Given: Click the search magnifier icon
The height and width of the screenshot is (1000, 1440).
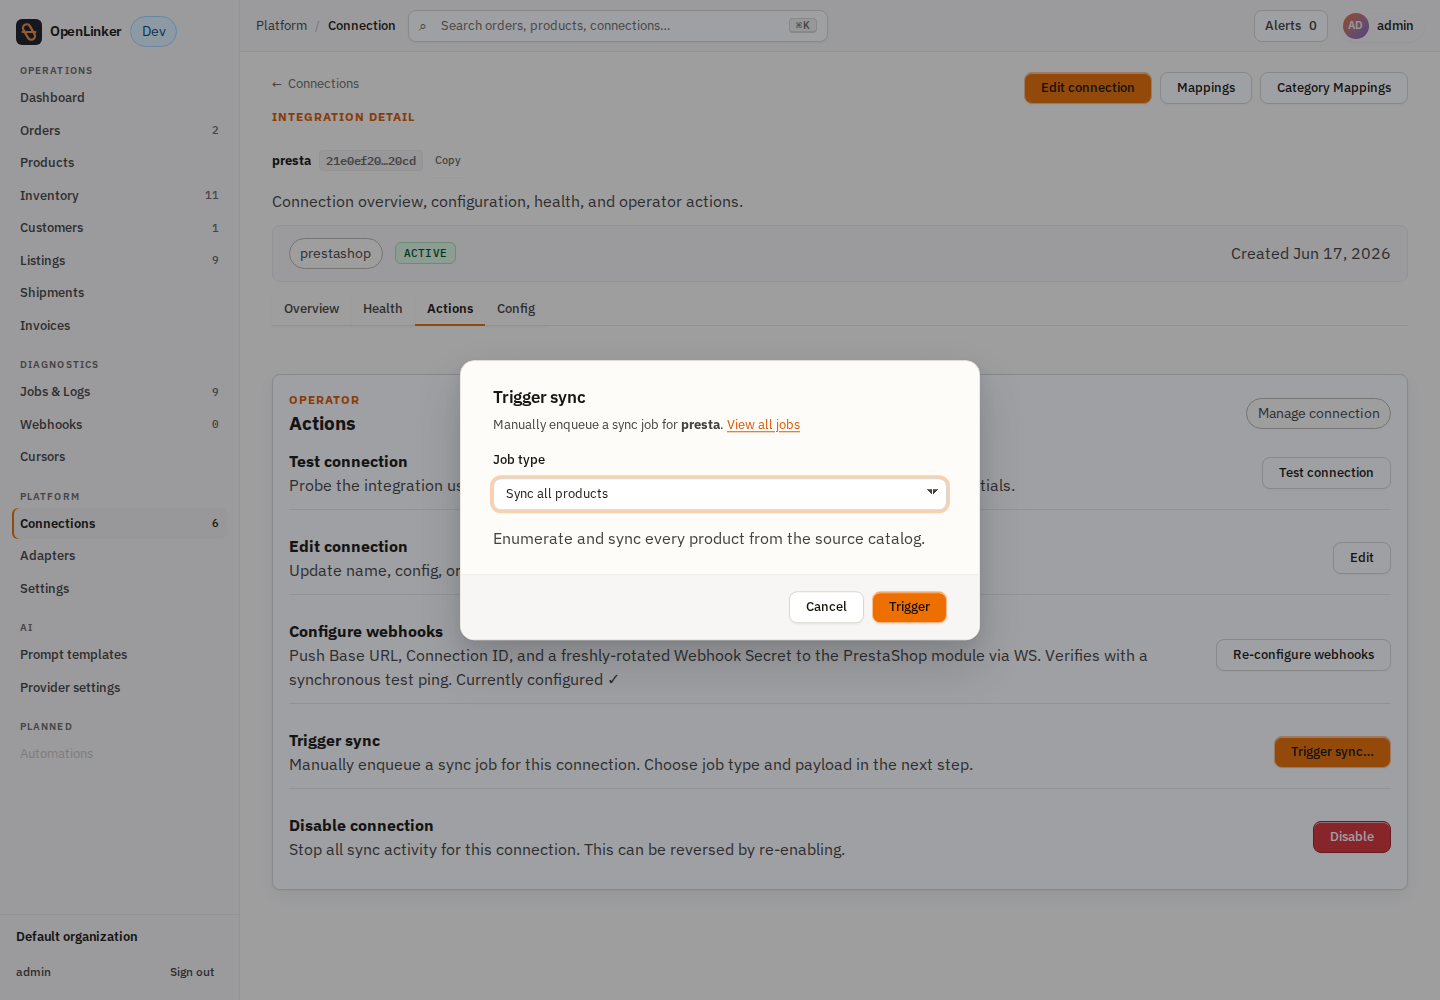Looking at the screenshot, I should click(x=423, y=26).
